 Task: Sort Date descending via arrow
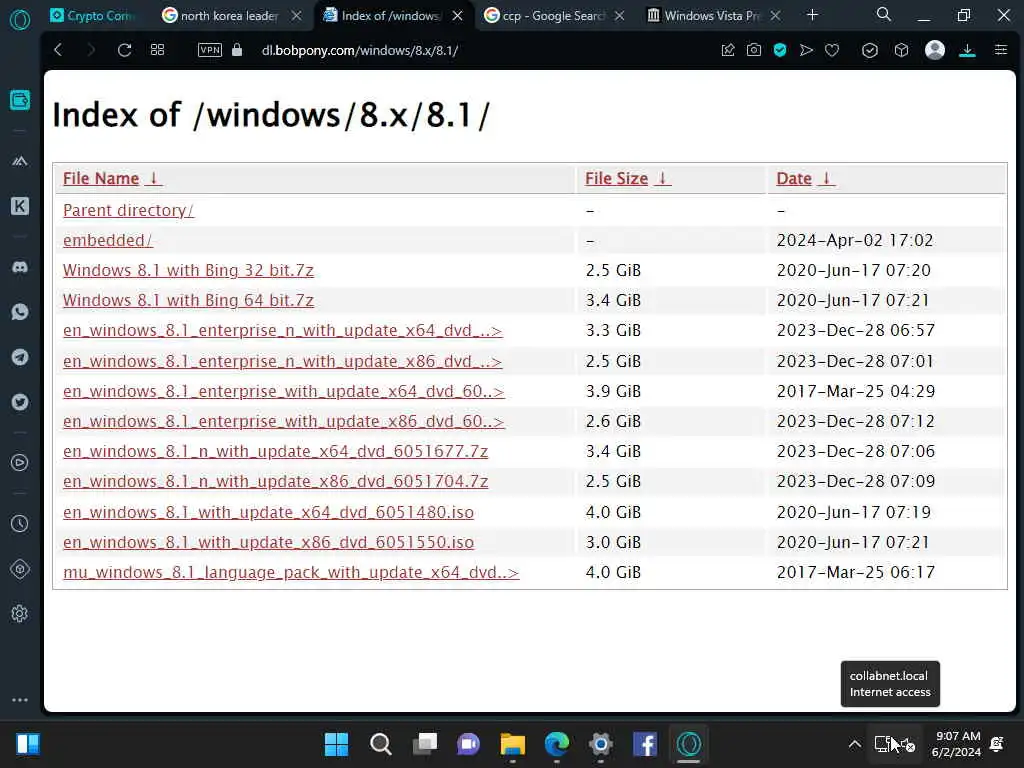pyautogui.click(x=826, y=178)
